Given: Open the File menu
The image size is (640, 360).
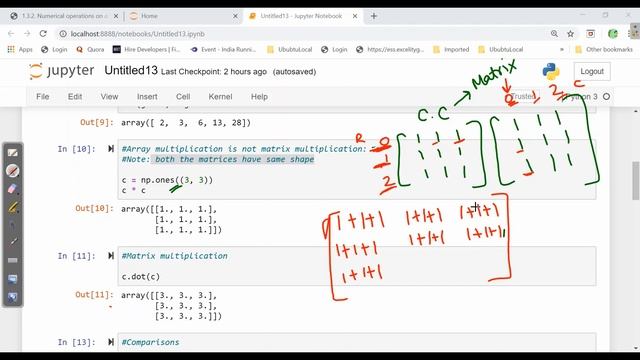Looking at the screenshot, I should pos(42,97).
